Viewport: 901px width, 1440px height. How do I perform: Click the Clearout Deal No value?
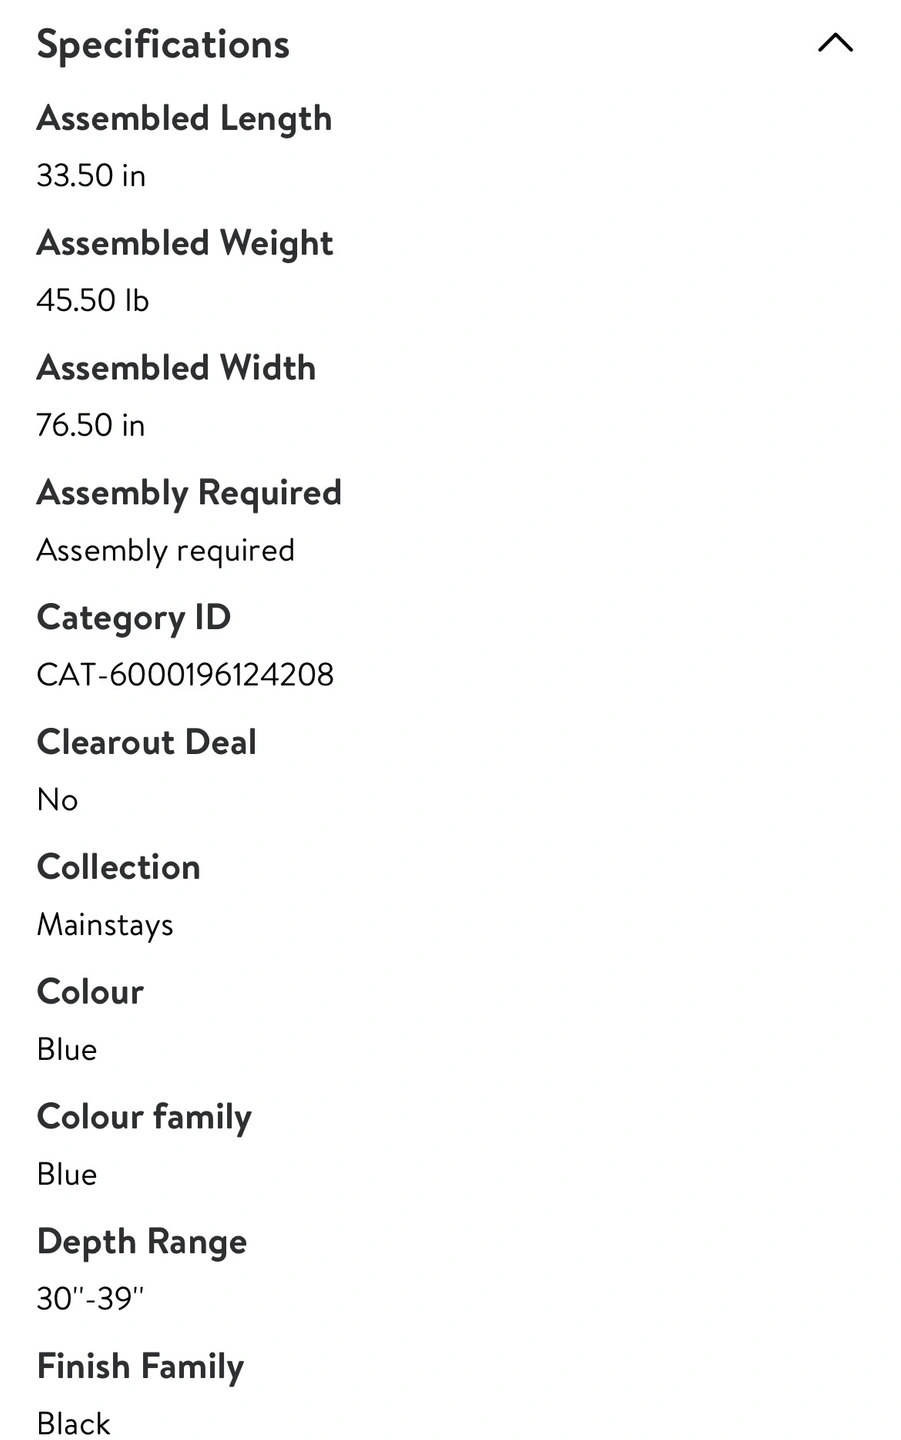point(57,800)
